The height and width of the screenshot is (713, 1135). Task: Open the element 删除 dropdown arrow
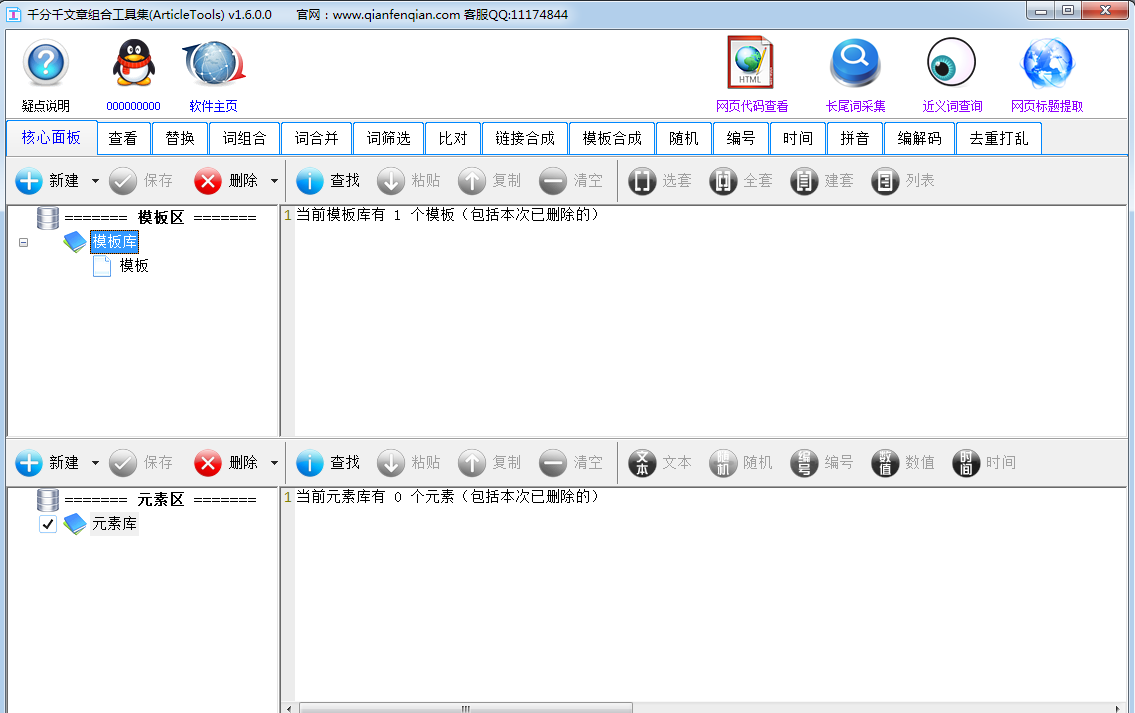(x=274, y=463)
